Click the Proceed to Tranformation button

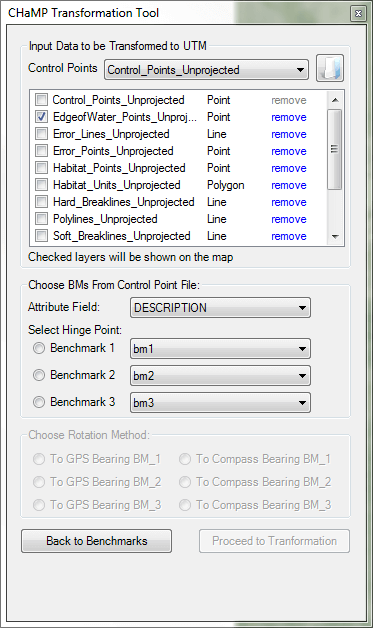274,541
